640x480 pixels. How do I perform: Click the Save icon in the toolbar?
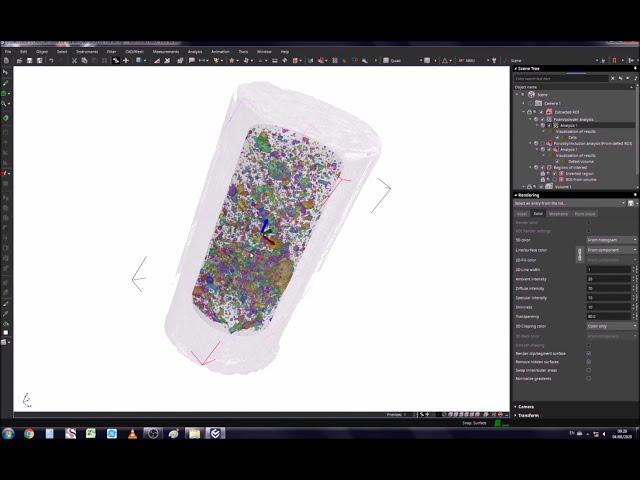29,60
